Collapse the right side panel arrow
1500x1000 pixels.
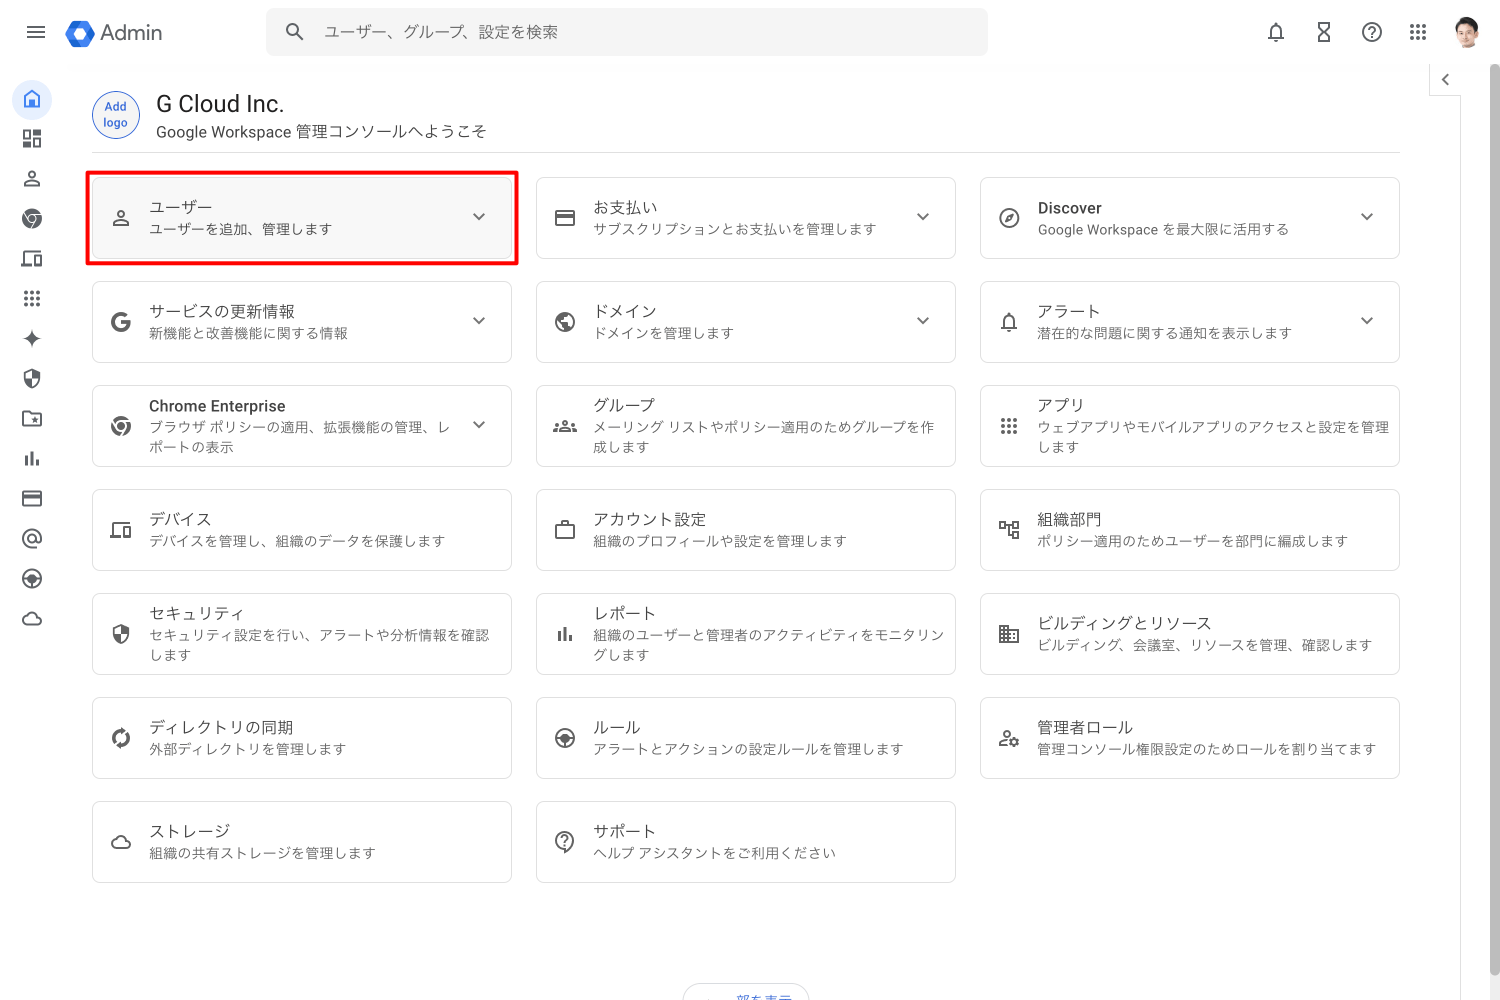(1445, 80)
